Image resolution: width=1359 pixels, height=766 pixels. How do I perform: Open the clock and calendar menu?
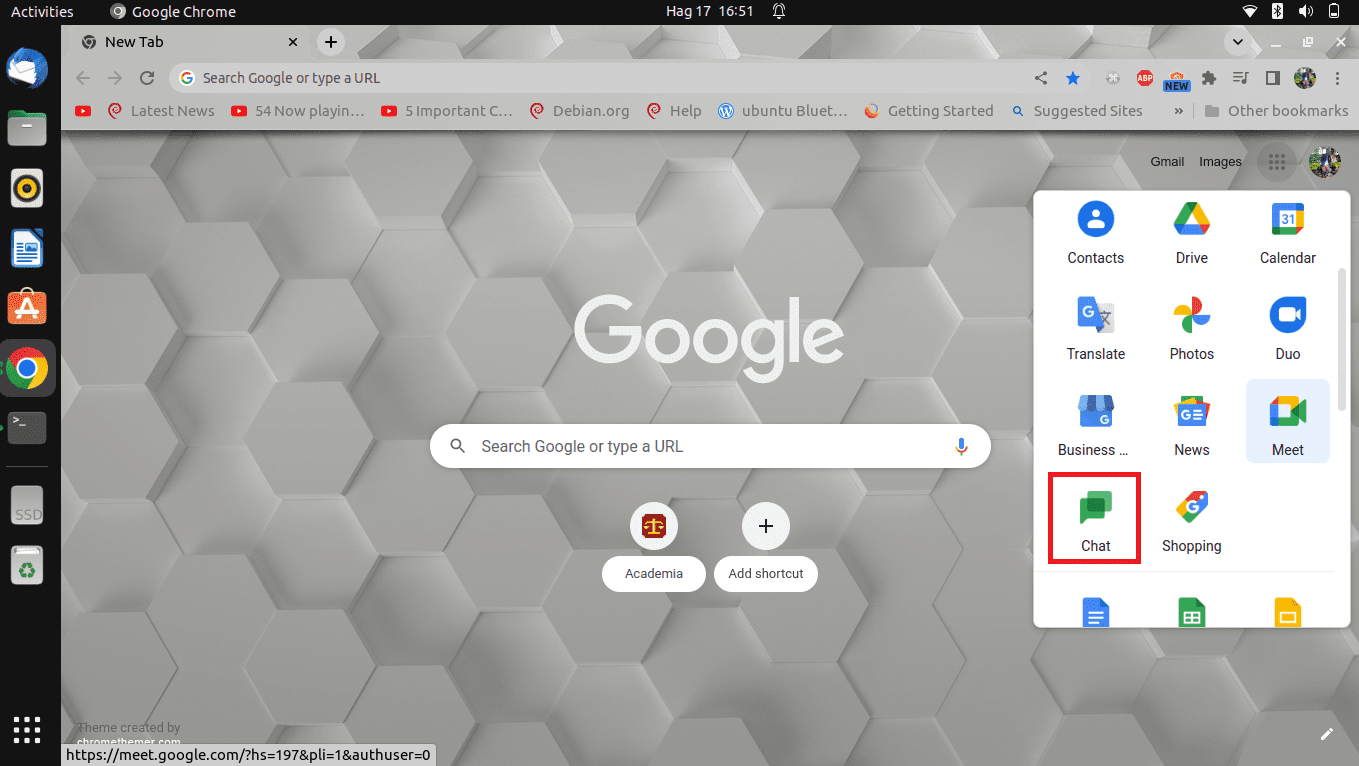(709, 12)
